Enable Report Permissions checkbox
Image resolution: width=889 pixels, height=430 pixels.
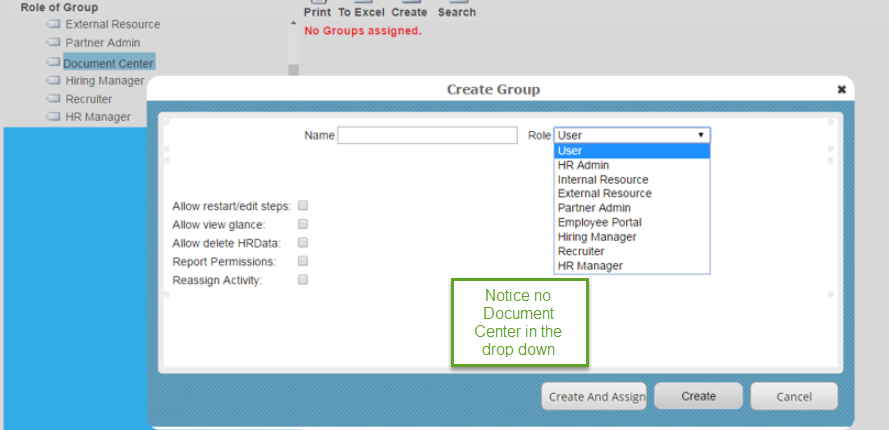coord(303,261)
